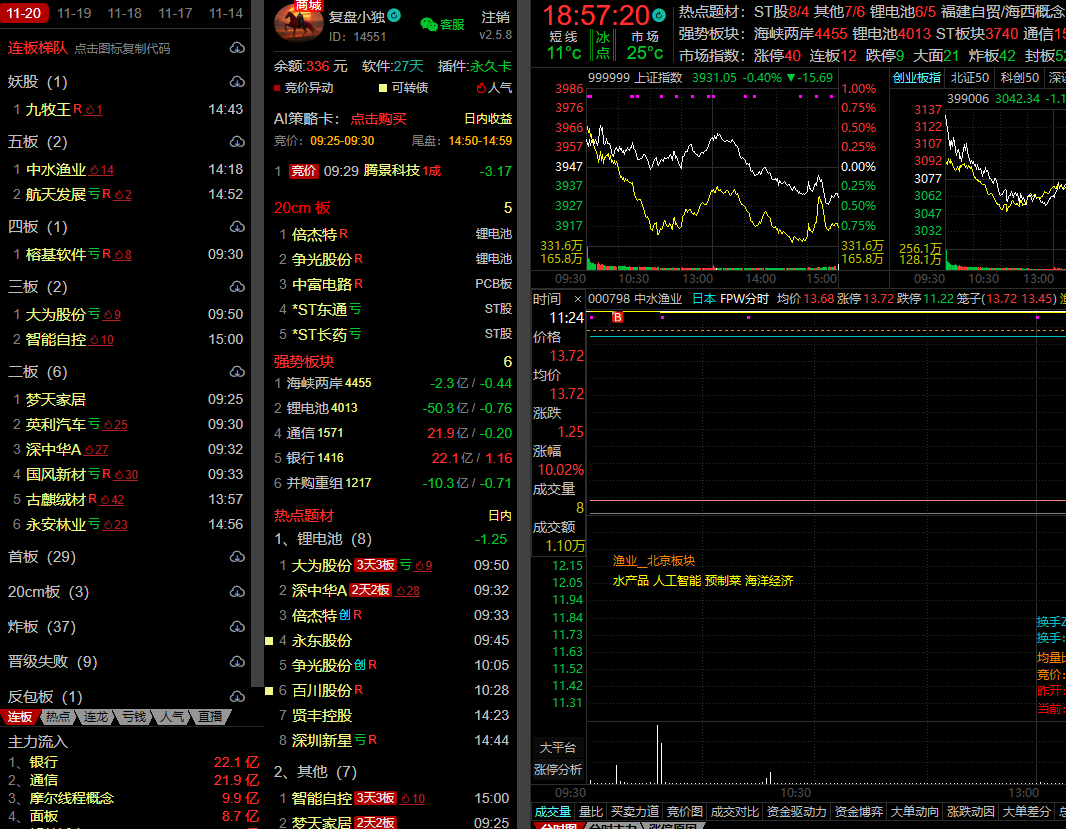Switch to the 11-19 date tab
1066x829 pixels.
pyautogui.click(x=74, y=13)
